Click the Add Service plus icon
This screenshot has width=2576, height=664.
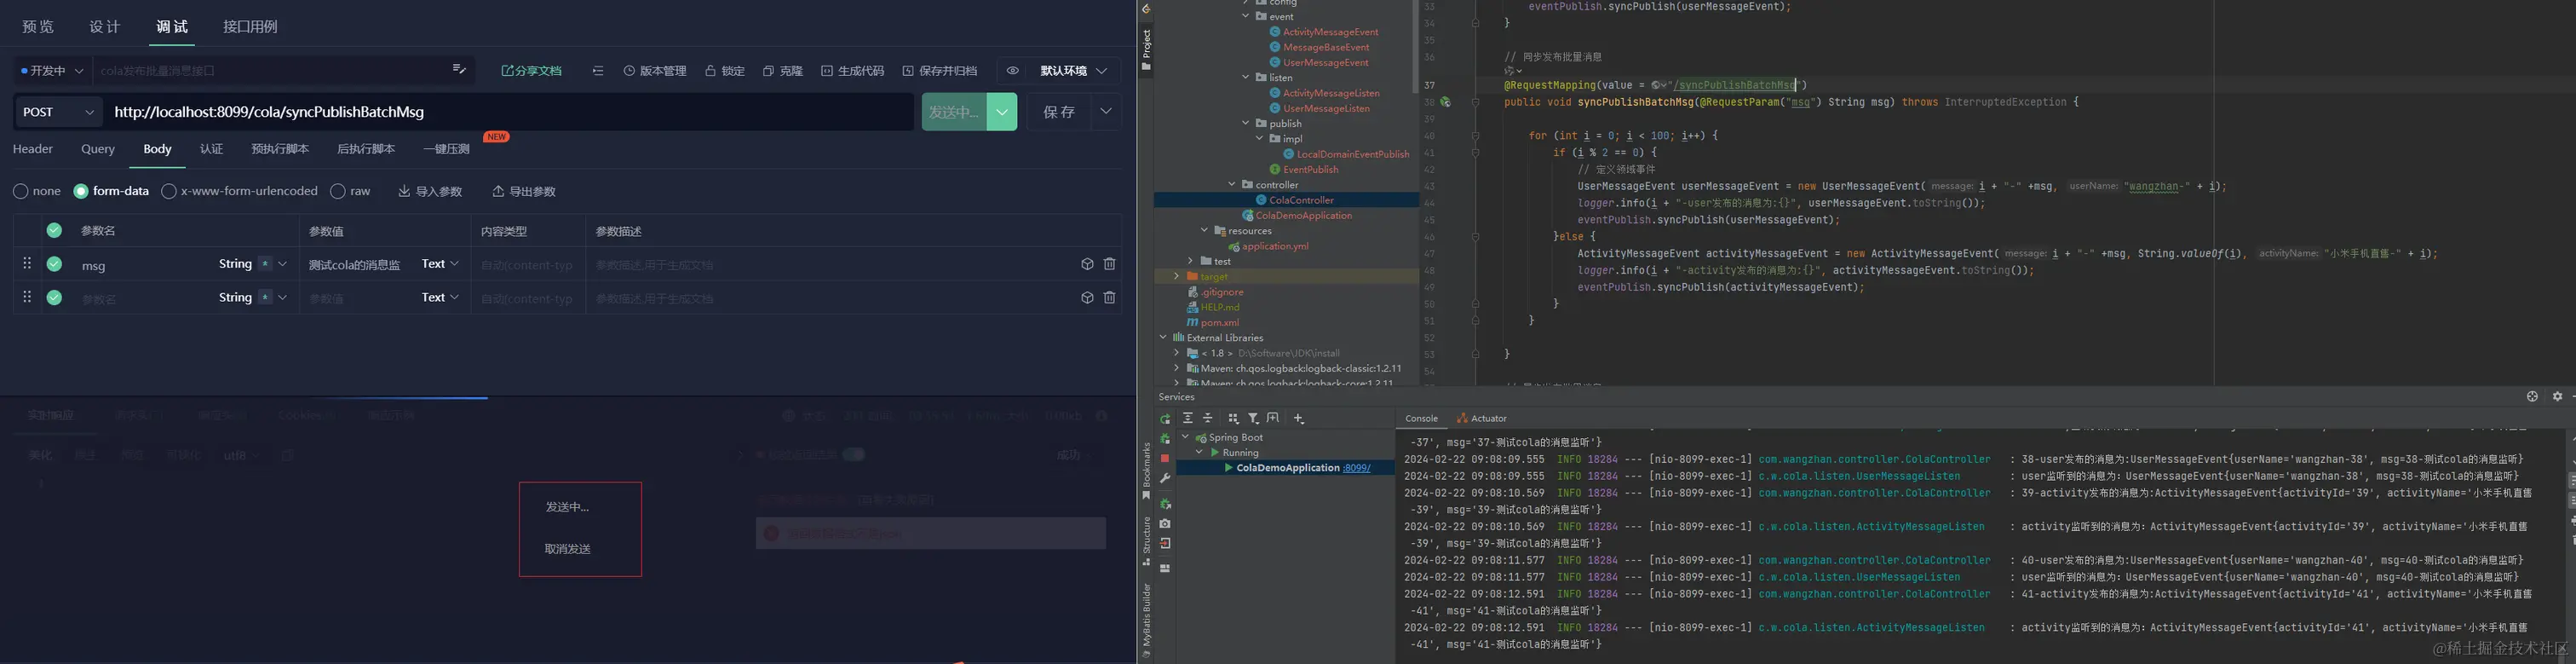point(1298,418)
